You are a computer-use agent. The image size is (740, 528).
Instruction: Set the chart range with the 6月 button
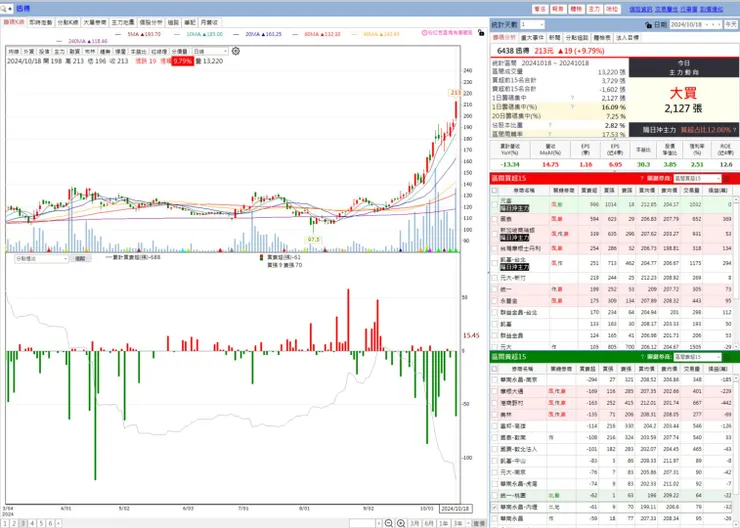click(429, 523)
